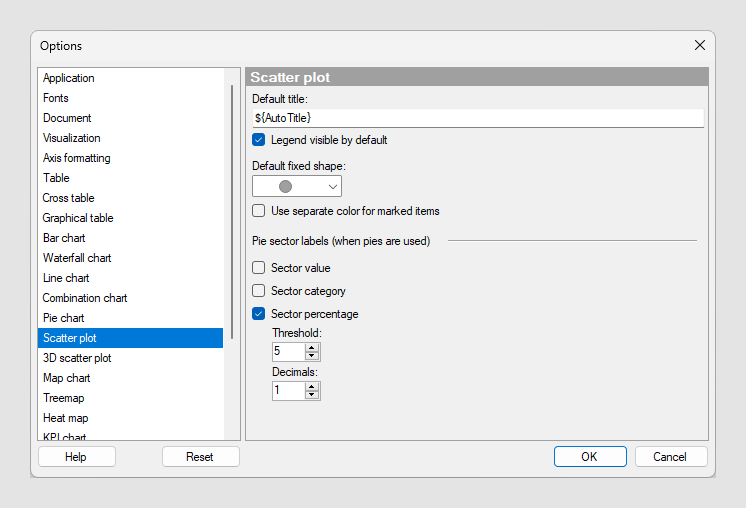Increase the Decimals value with up arrow
Image resolution: width=746 pixels, height=508 pixels.
point(312,387)
